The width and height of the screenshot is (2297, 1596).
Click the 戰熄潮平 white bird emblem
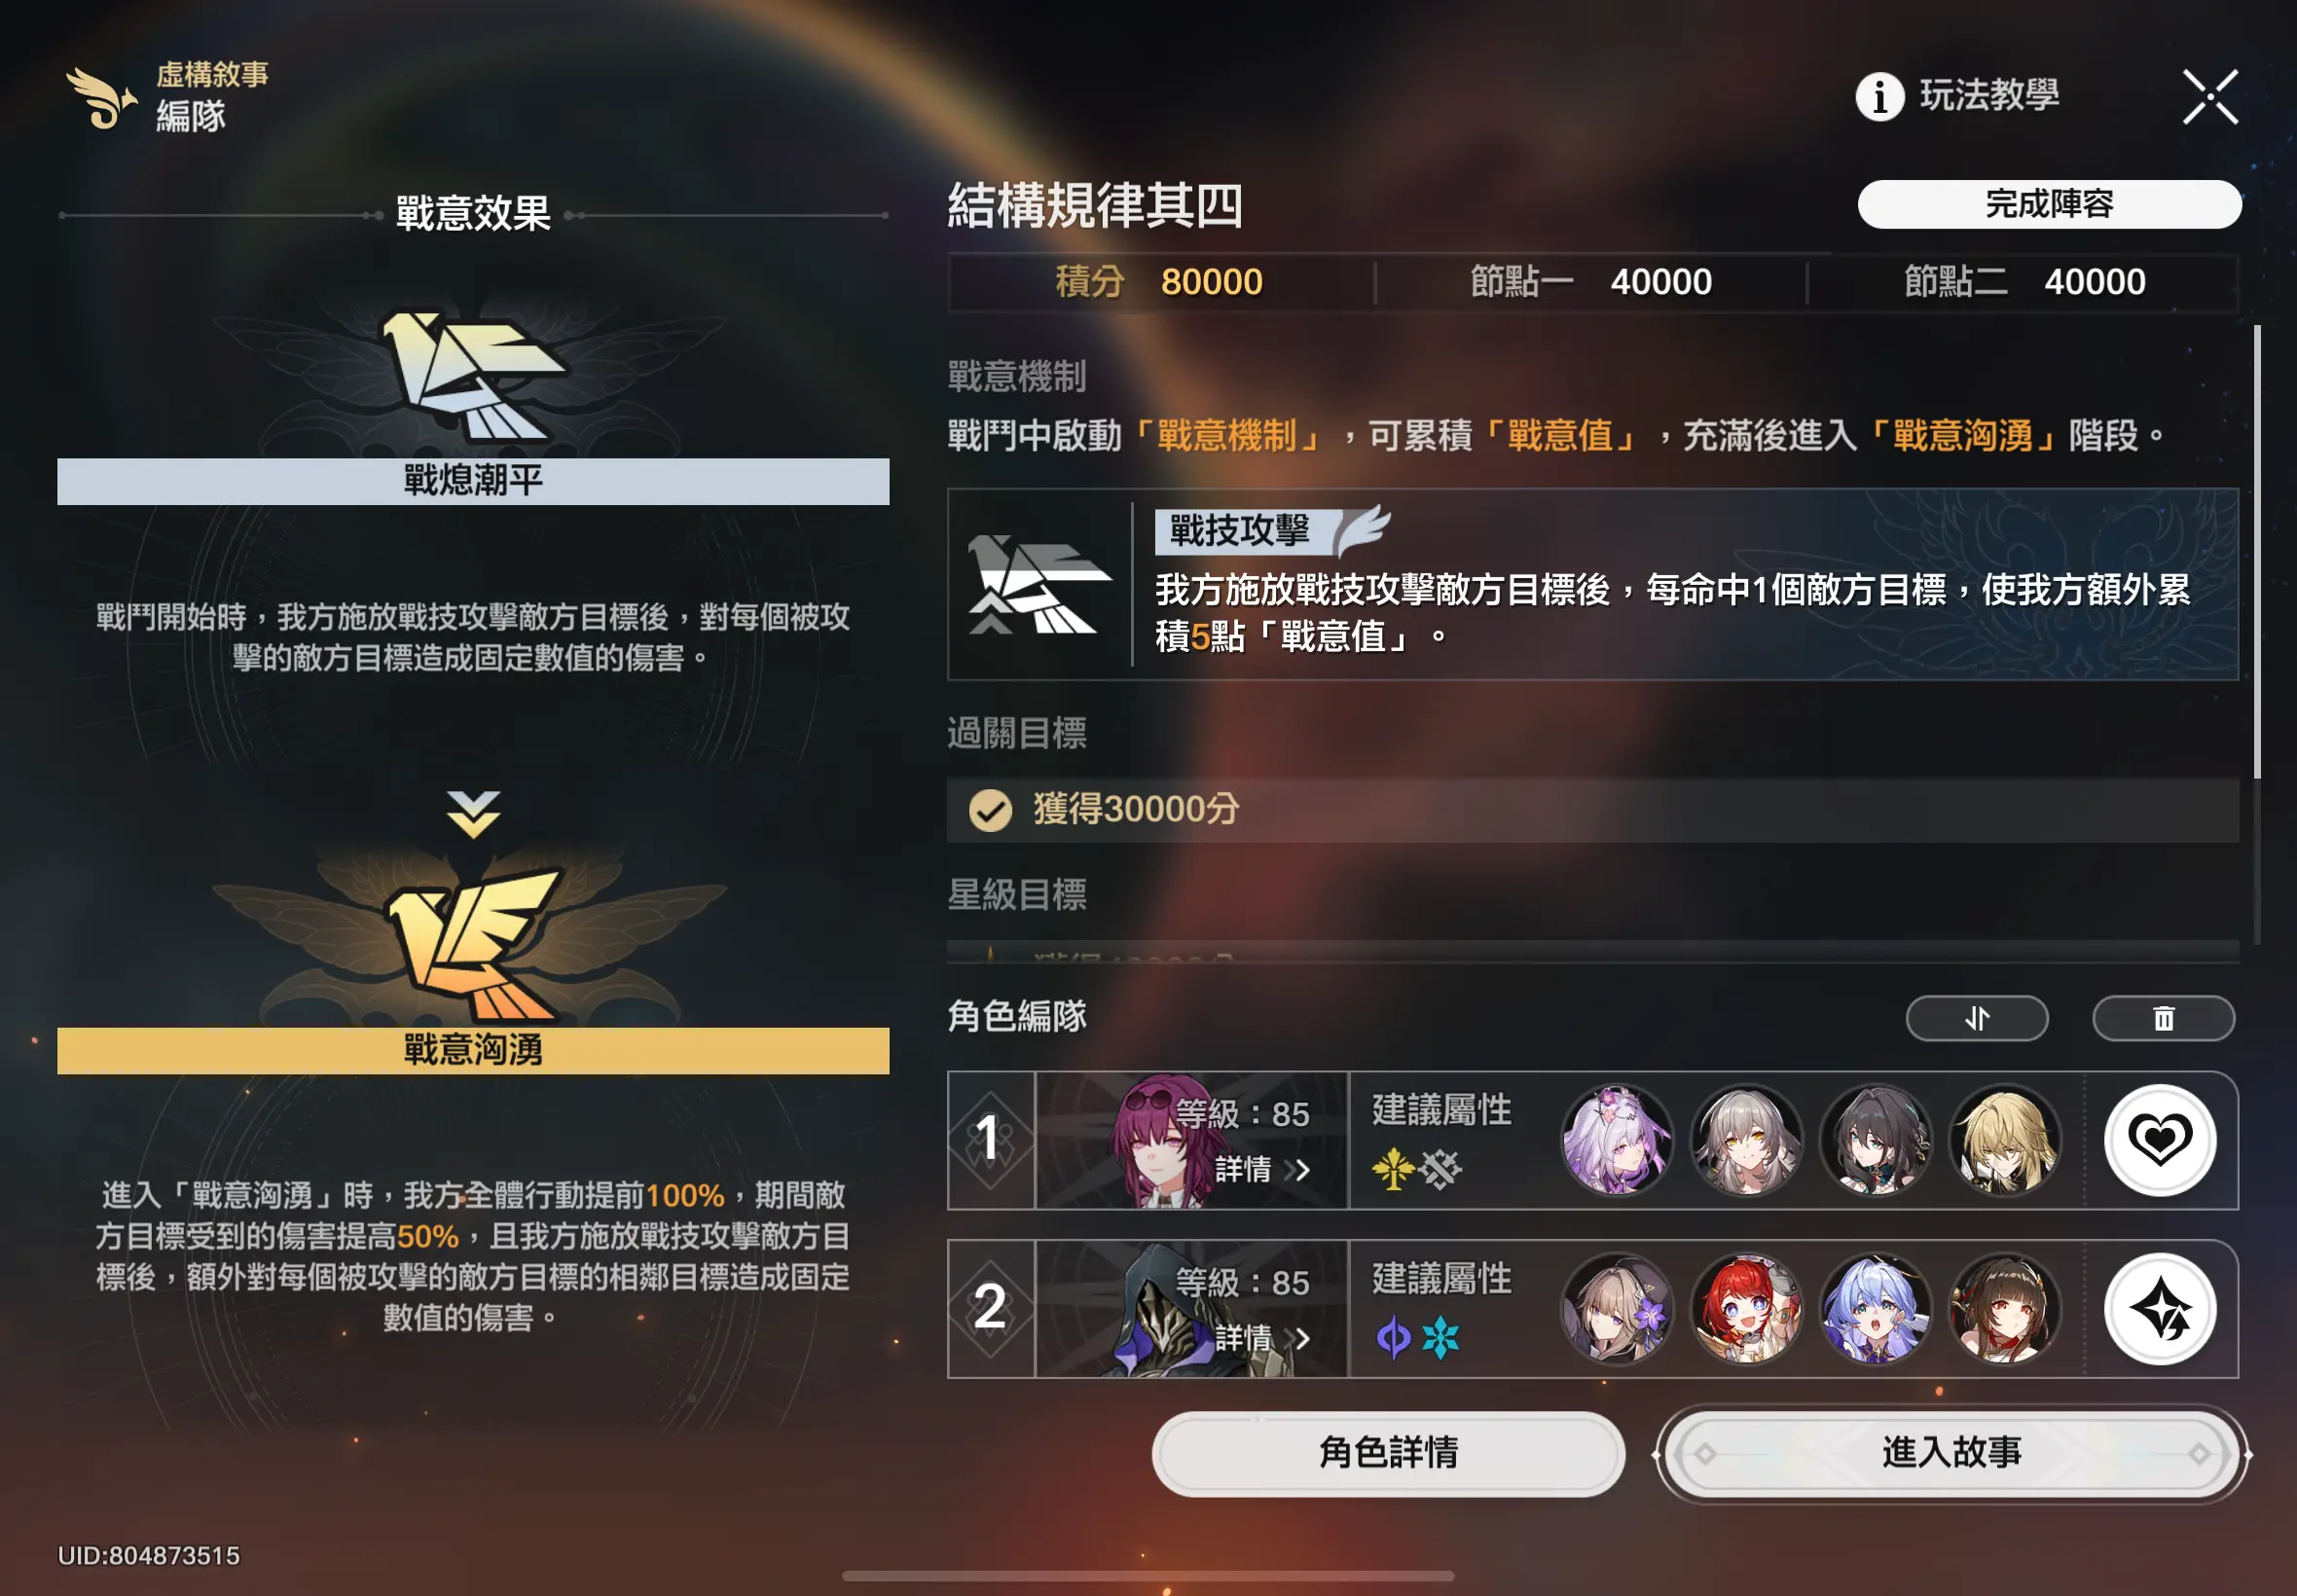(x=472, y=374)
